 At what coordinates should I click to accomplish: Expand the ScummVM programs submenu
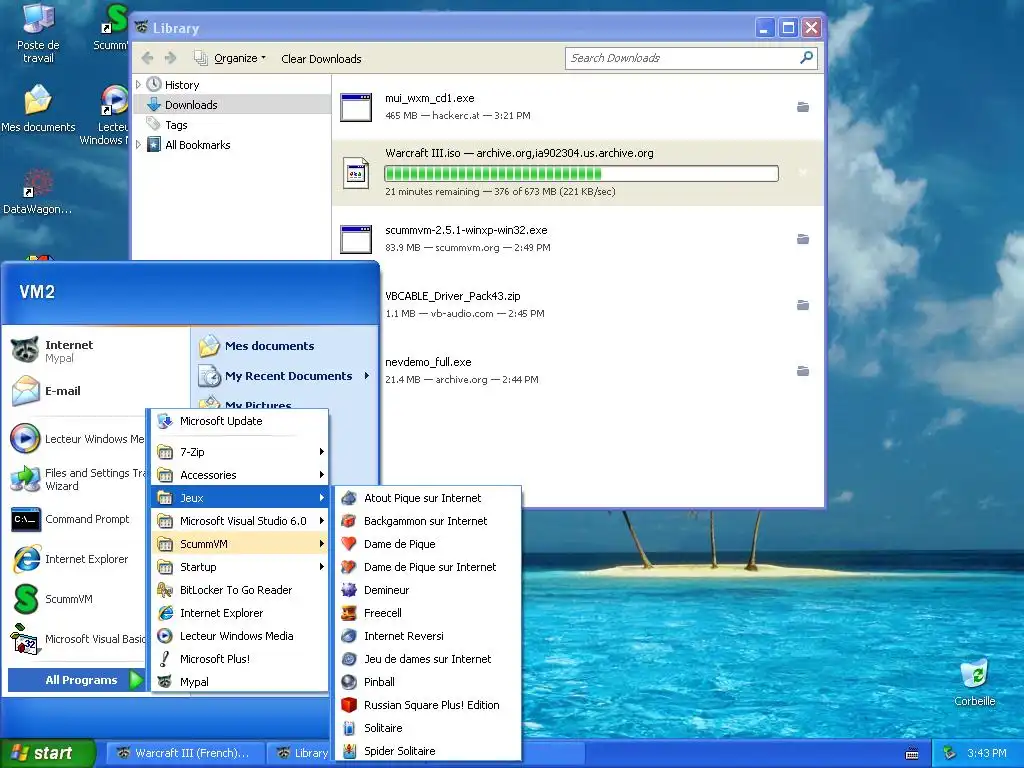point(240,544)
